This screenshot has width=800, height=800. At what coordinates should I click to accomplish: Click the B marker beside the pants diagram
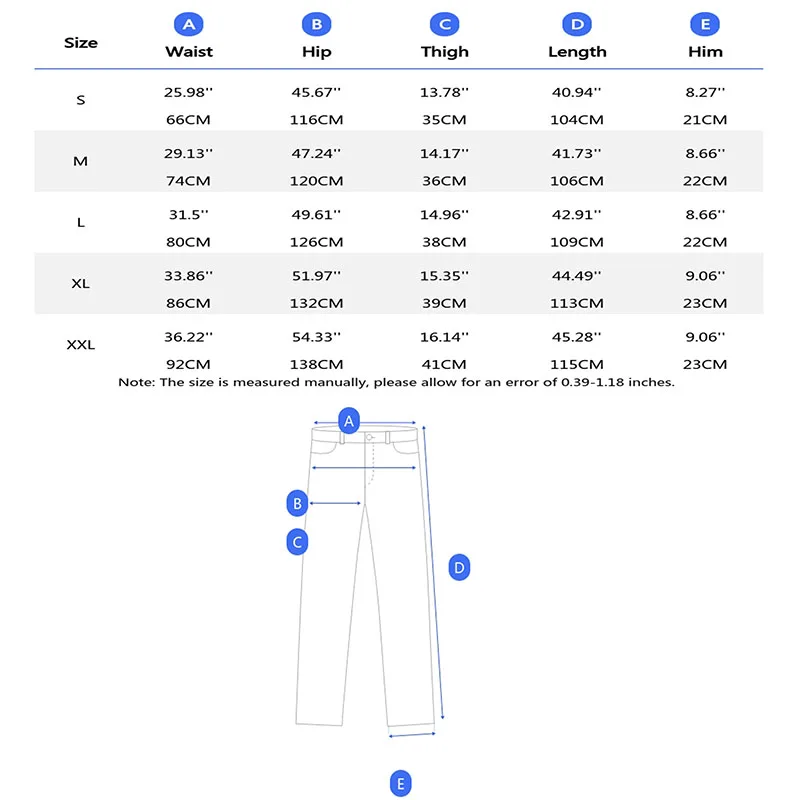297,503
